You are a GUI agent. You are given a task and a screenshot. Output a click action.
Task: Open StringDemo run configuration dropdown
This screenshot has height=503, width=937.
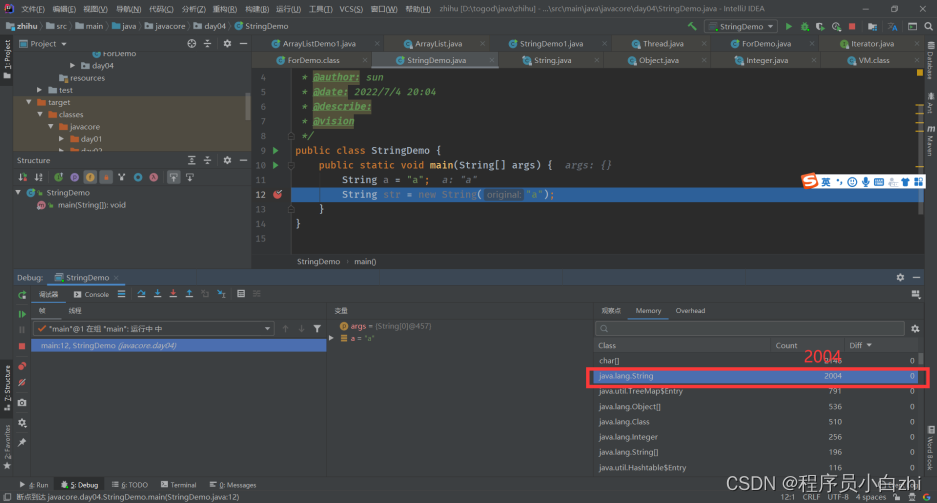tap(742, 26)
